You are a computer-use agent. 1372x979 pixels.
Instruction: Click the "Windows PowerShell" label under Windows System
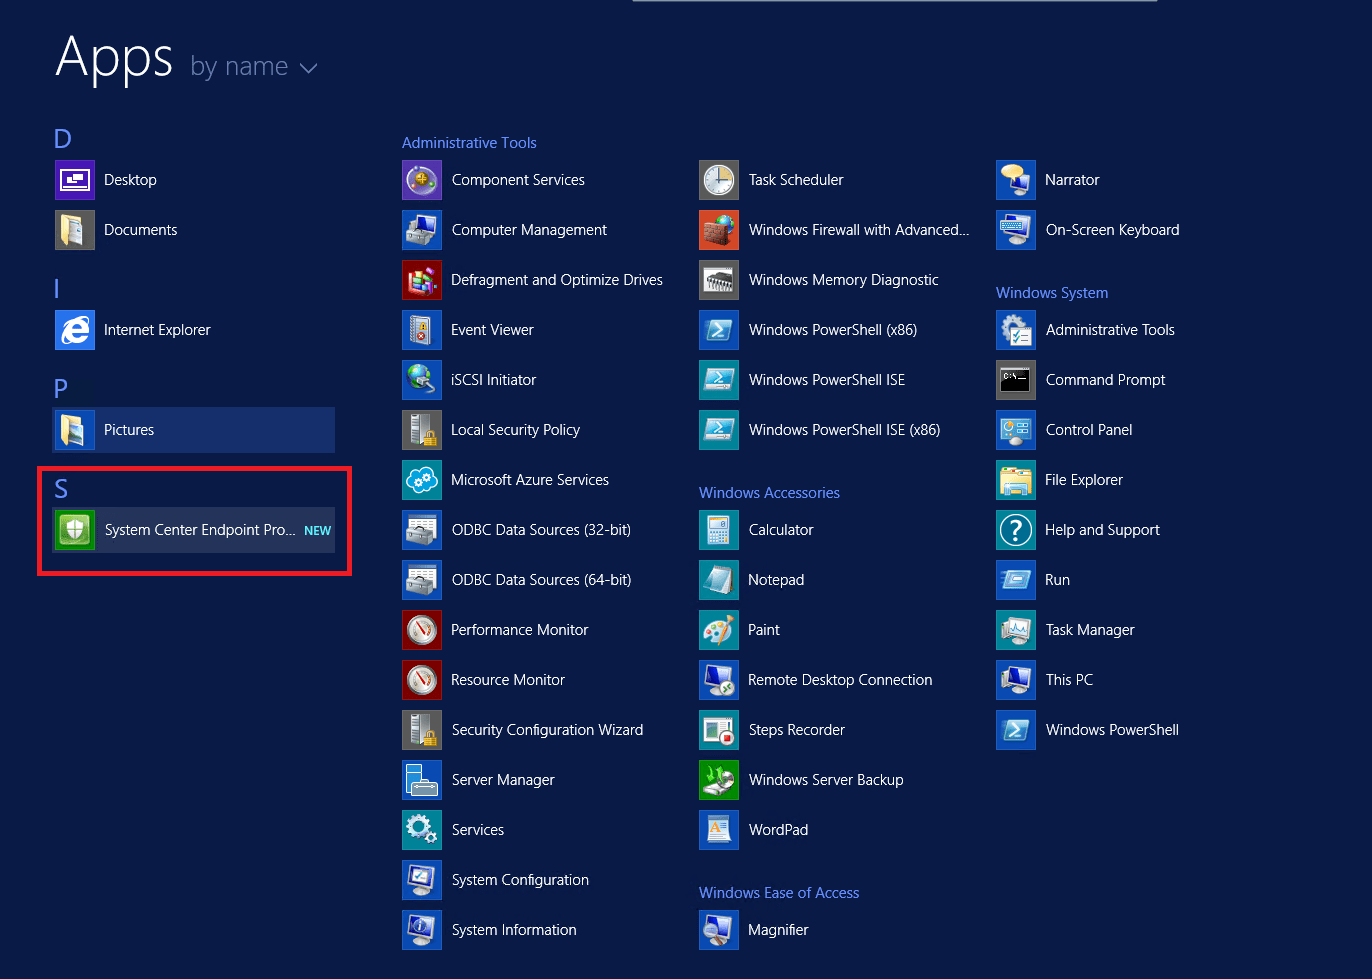point(1112,730)
